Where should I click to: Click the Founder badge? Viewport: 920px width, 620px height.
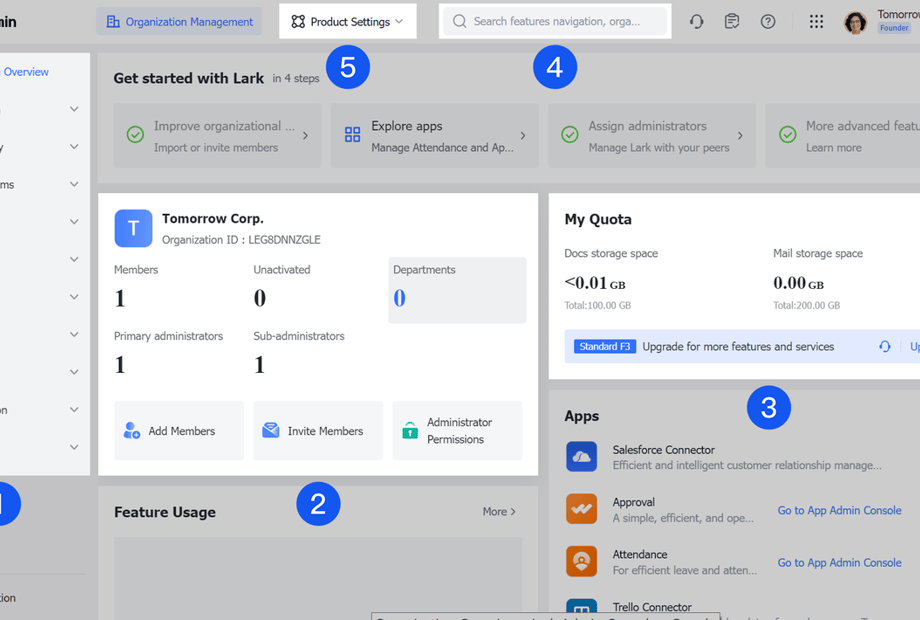(894, 28)
